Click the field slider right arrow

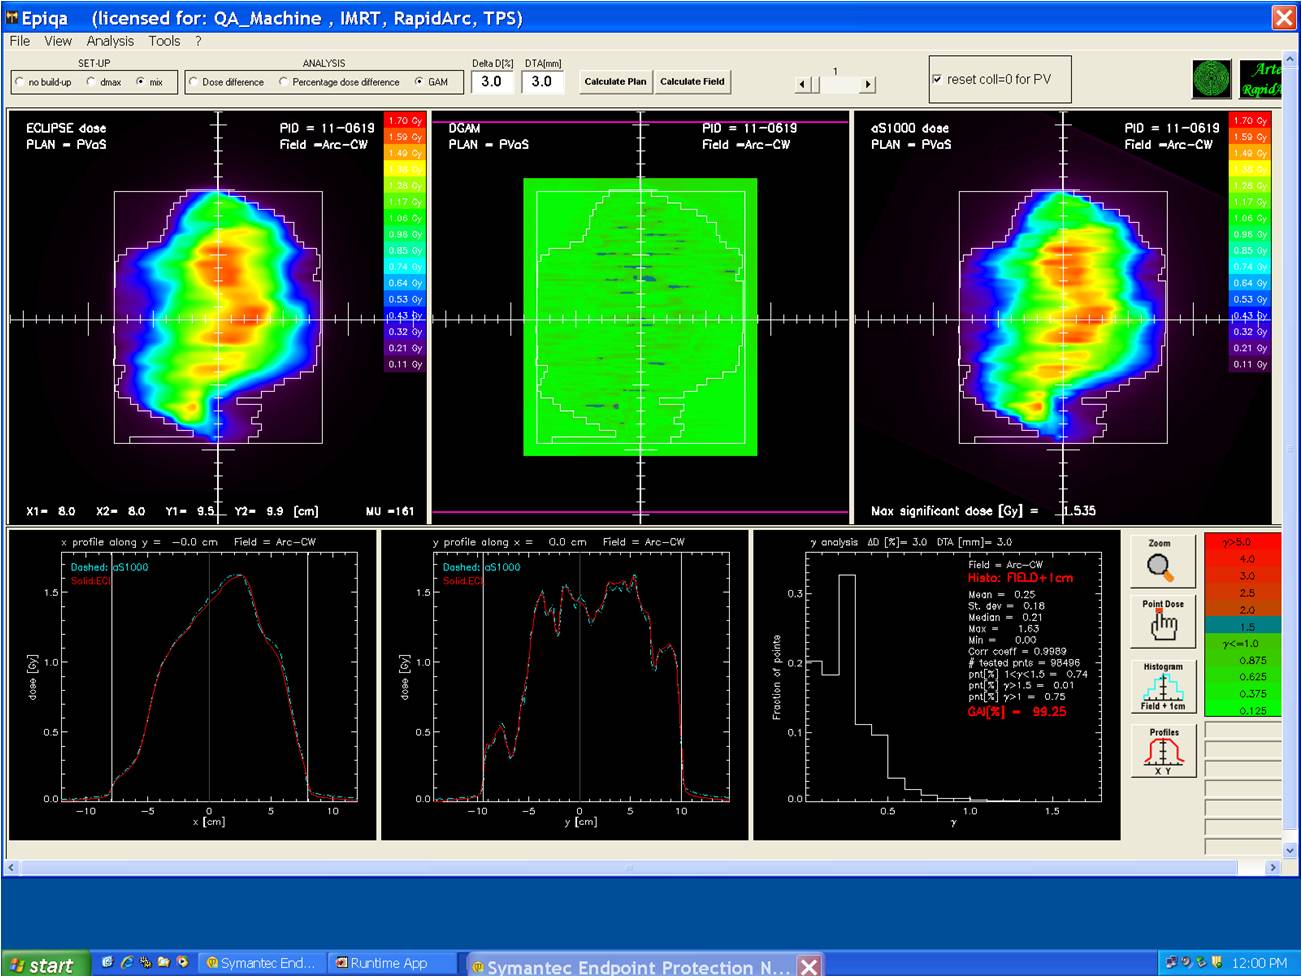(868, 85)
